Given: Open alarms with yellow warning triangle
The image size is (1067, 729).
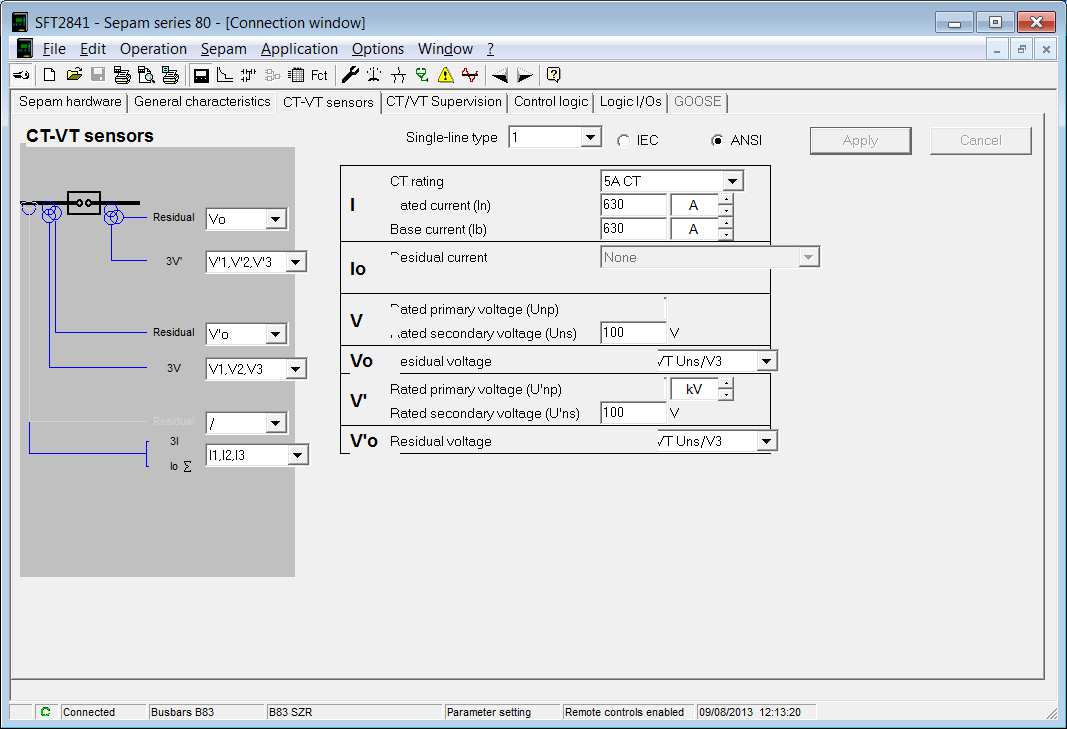Looking at the screenshot, I should (x=446, y=75).
